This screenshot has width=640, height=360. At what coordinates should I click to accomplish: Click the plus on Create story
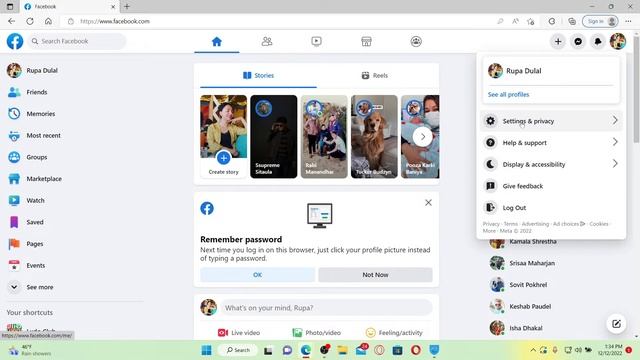tap(223, 158)
